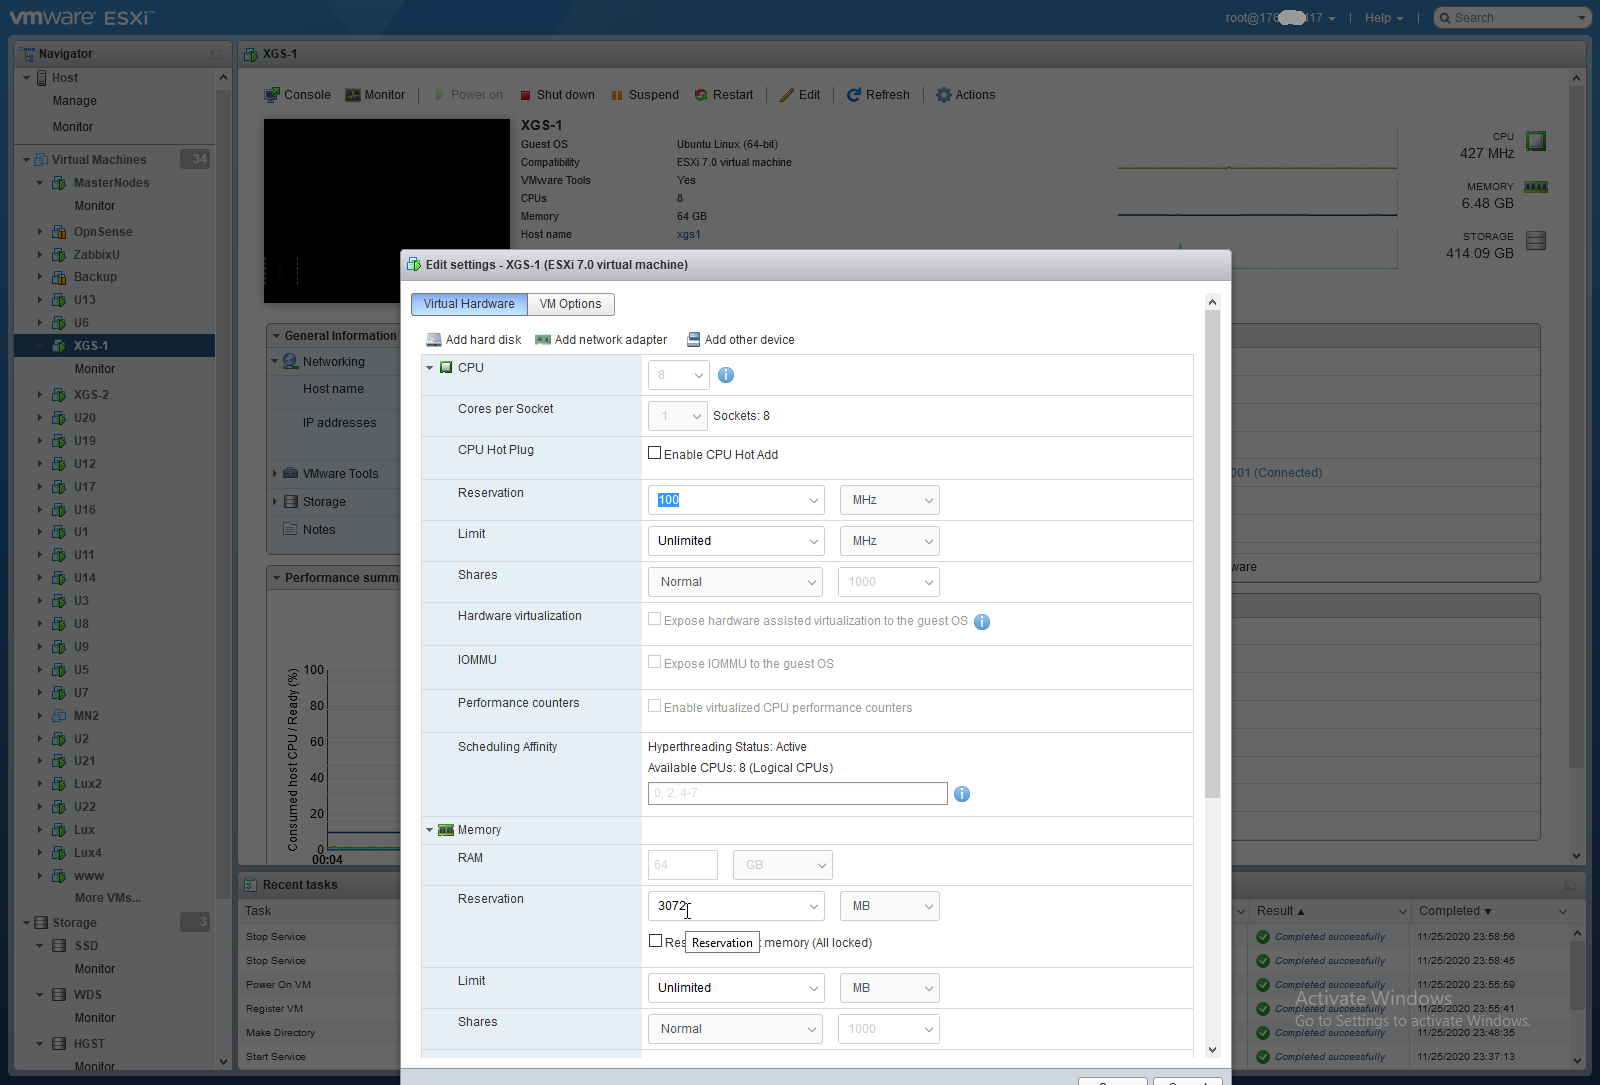Click the scheduling affinity info icon
Viewport: 1600px width, 1085px height.
click(962, 794)
